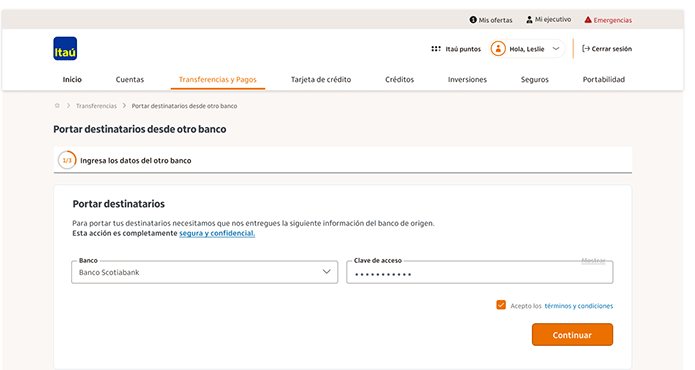Click breadcrumb Portar destinatarios desde otro banco
This screenshot has width=695, height=370.
point(184,106)
